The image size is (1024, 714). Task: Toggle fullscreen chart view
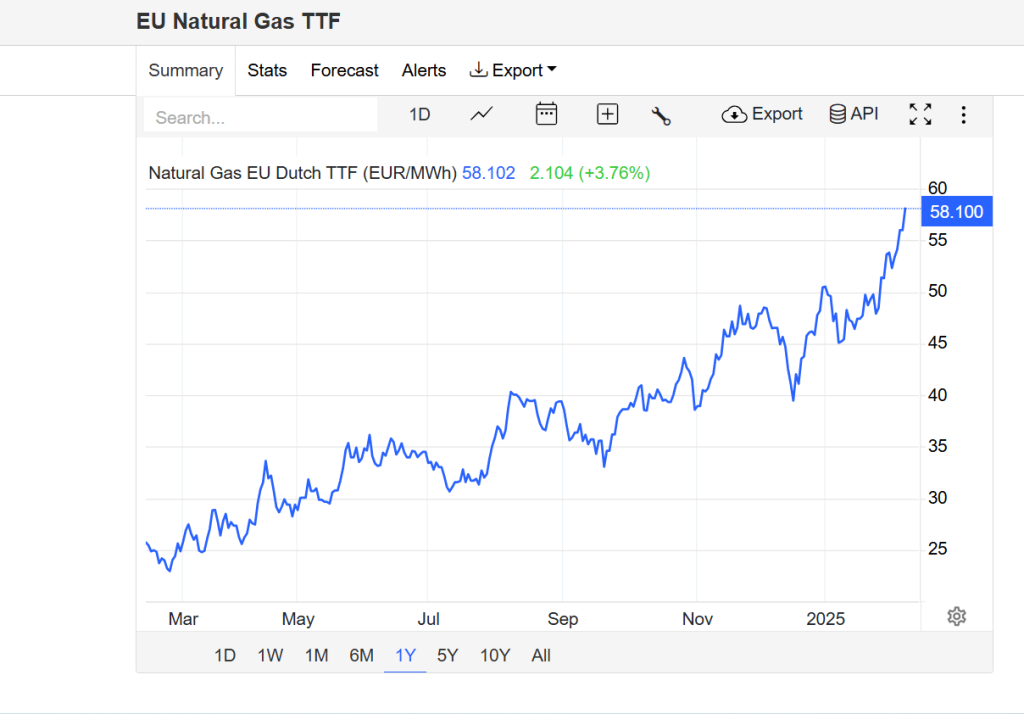click(x=920, y=114)
